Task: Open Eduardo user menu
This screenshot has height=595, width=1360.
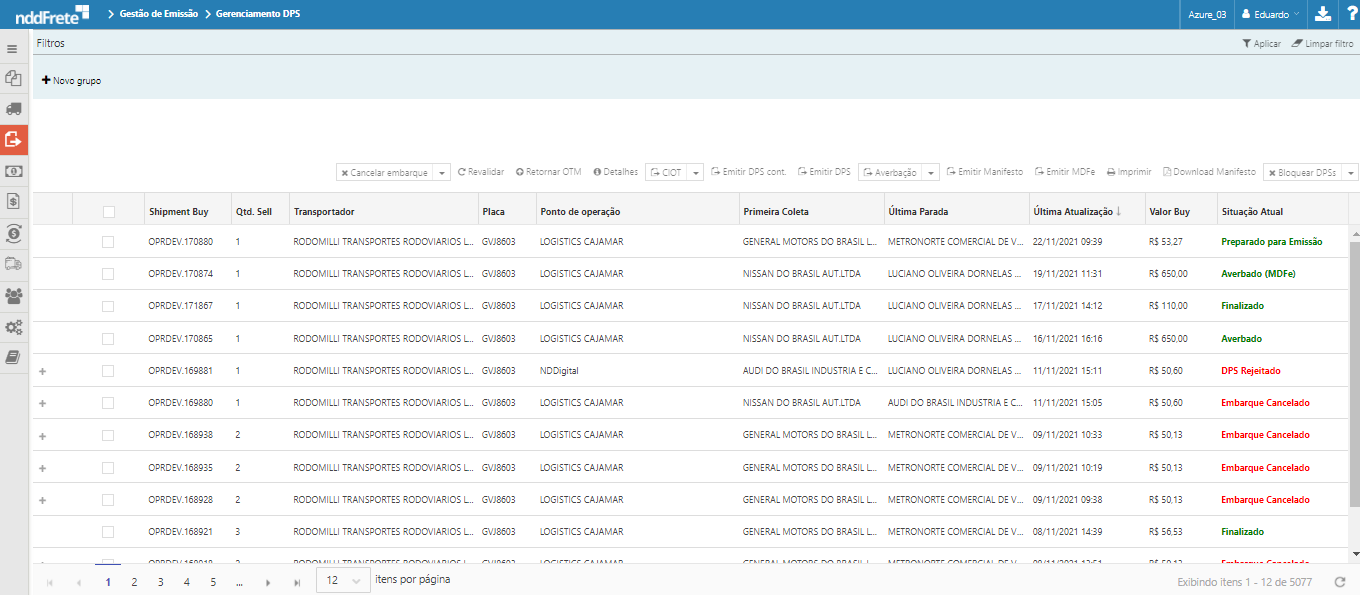Action: pyautogui.click(x=1270, y=14)
